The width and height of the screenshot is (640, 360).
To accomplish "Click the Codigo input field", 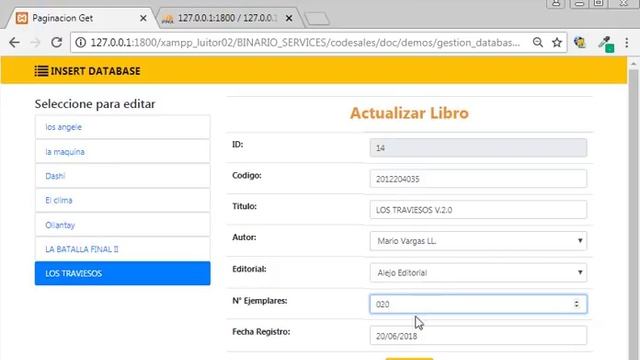I will pos(478,179).
